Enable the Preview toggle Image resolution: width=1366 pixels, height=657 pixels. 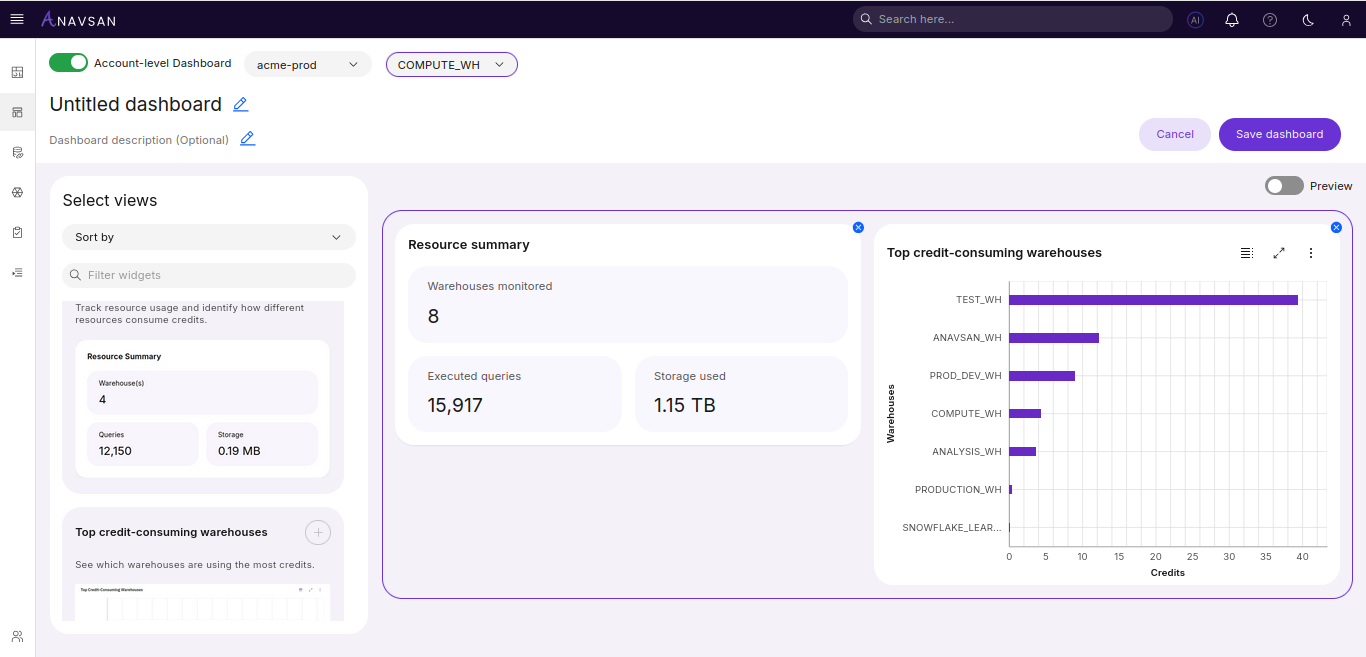point(1284,186)
